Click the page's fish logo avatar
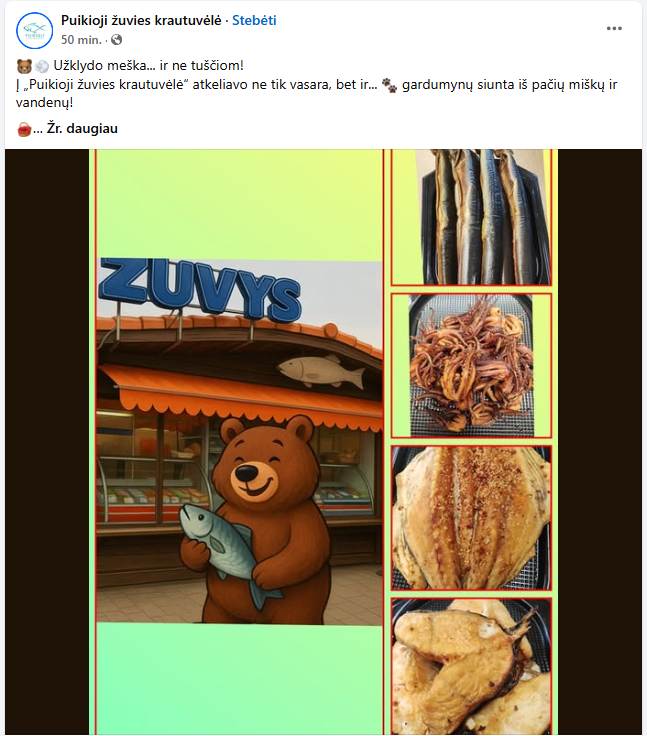The width and height of the screenshot is (647, 736). (x=34, y=31)
